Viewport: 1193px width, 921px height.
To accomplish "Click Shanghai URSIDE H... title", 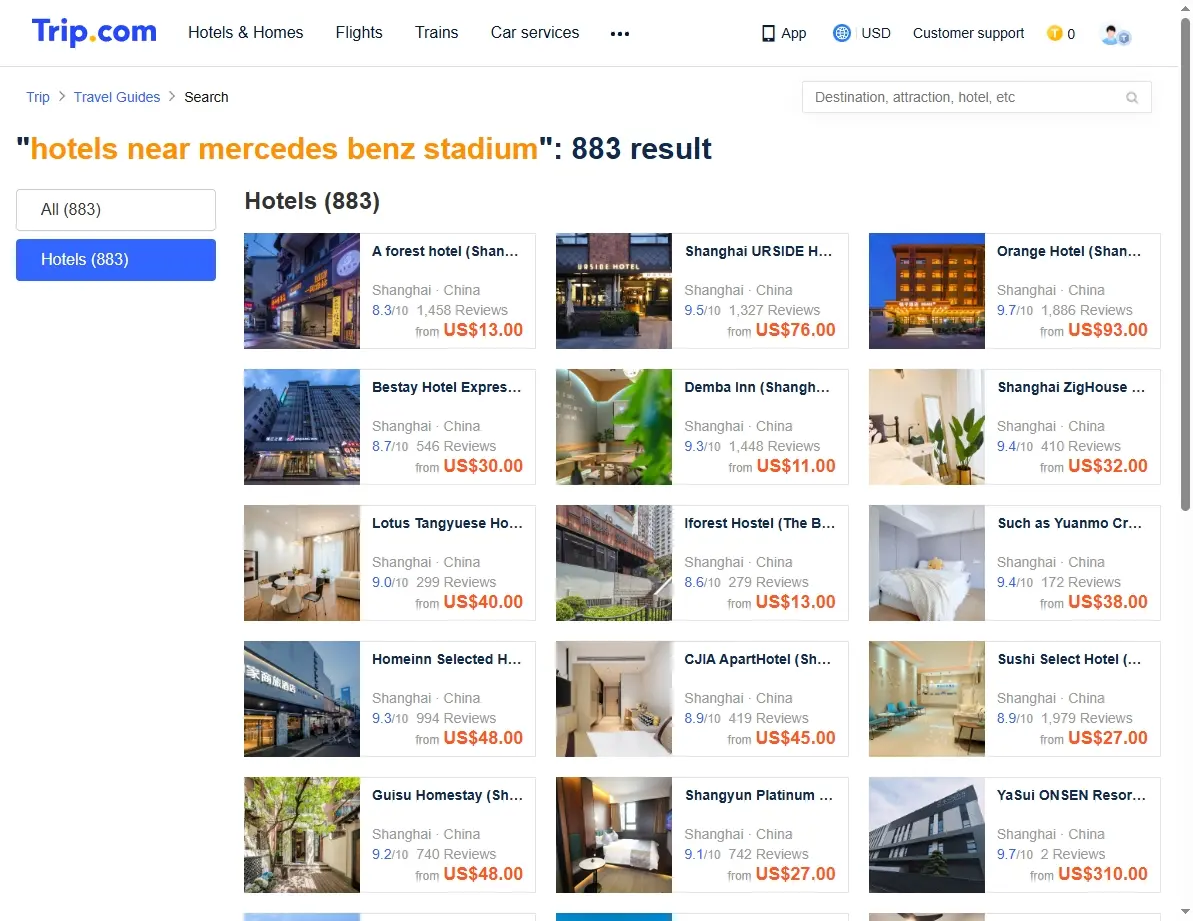I will pyautogui.click(x=759, y=251).
